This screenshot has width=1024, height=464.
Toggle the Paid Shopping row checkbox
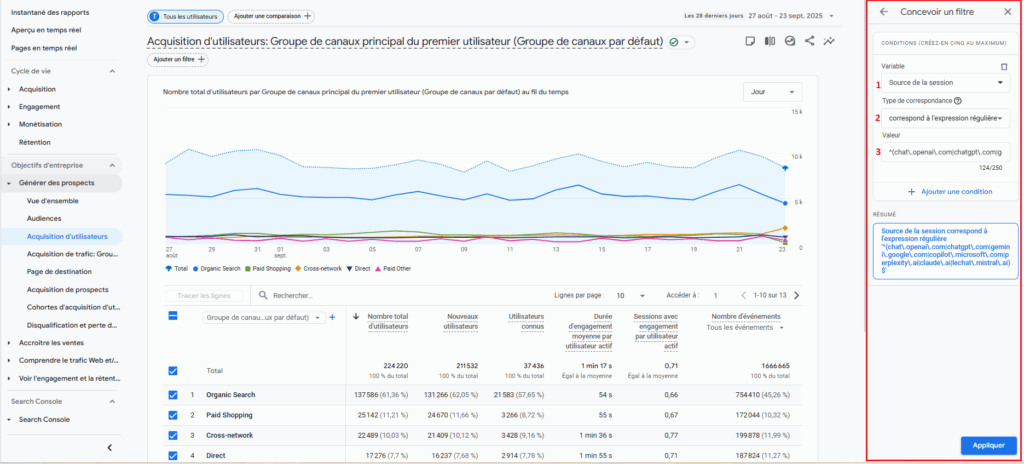(173, 414)
